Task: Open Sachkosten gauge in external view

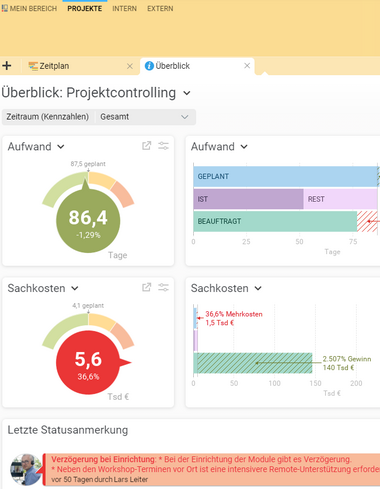Action: click(x=147, y=287)
